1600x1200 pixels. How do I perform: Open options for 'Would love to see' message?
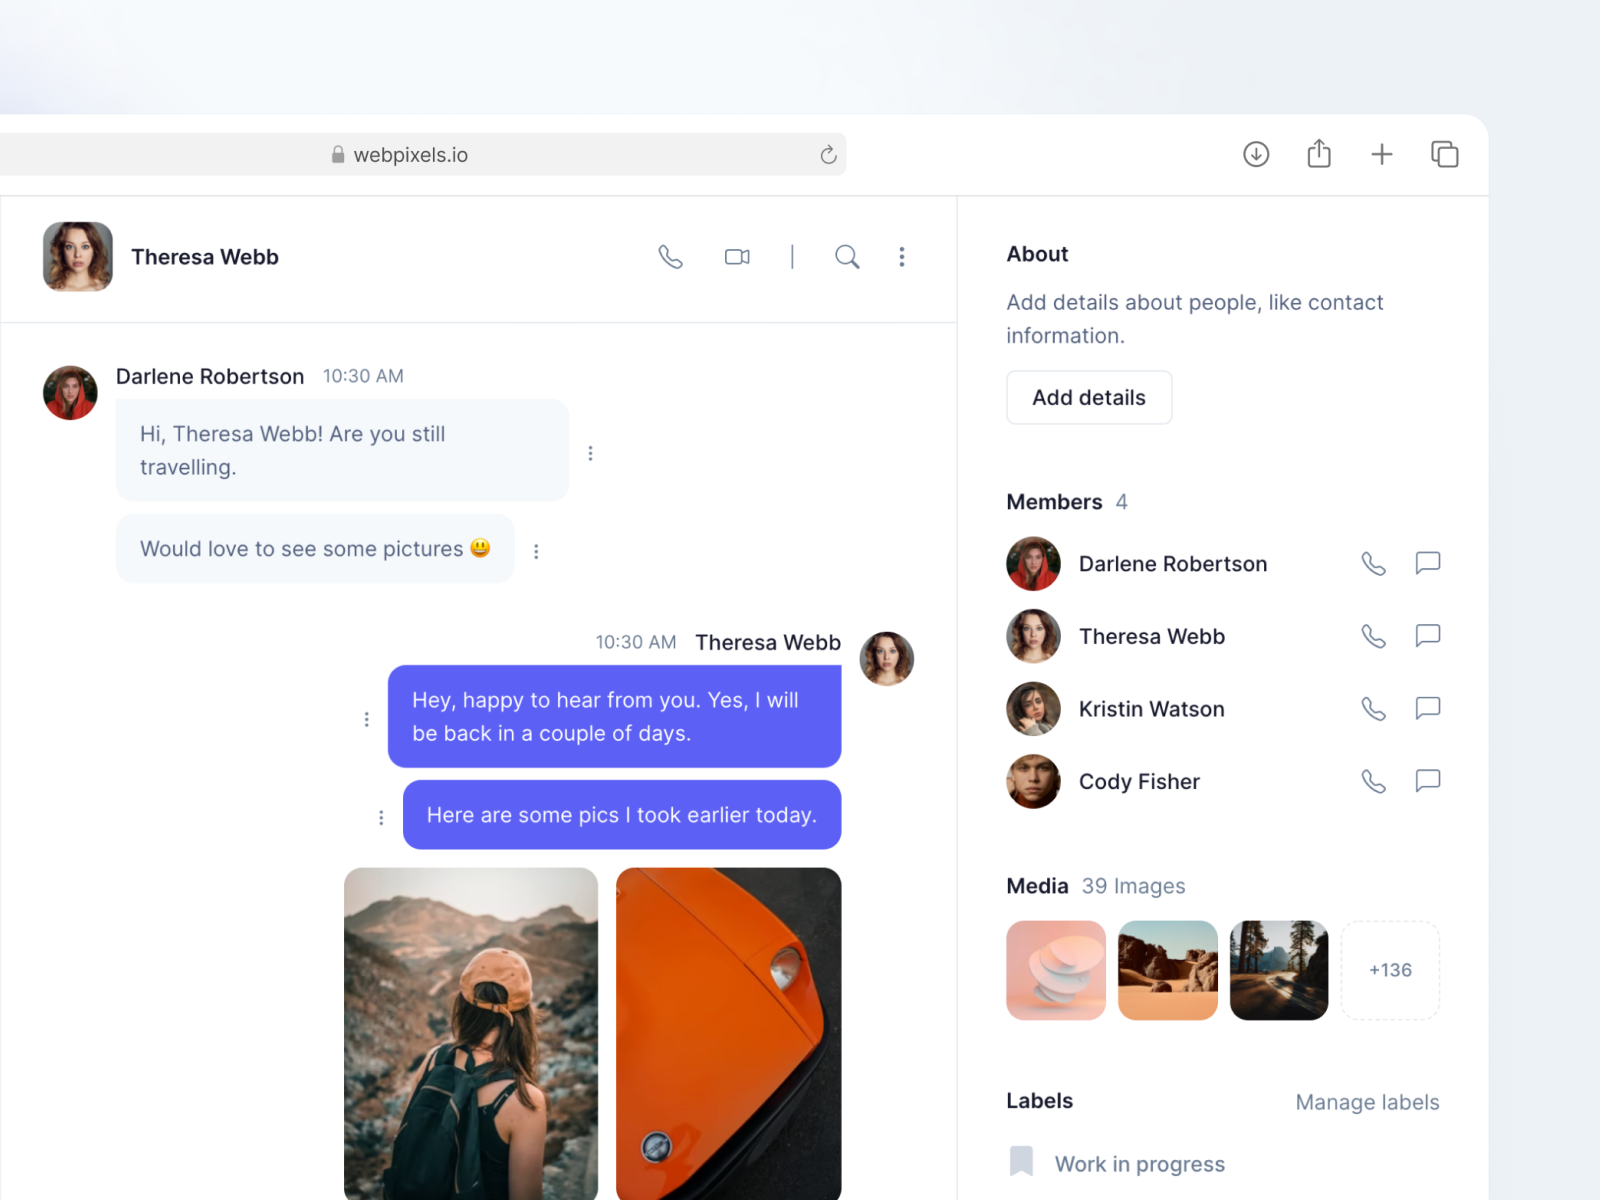point(536,551)
